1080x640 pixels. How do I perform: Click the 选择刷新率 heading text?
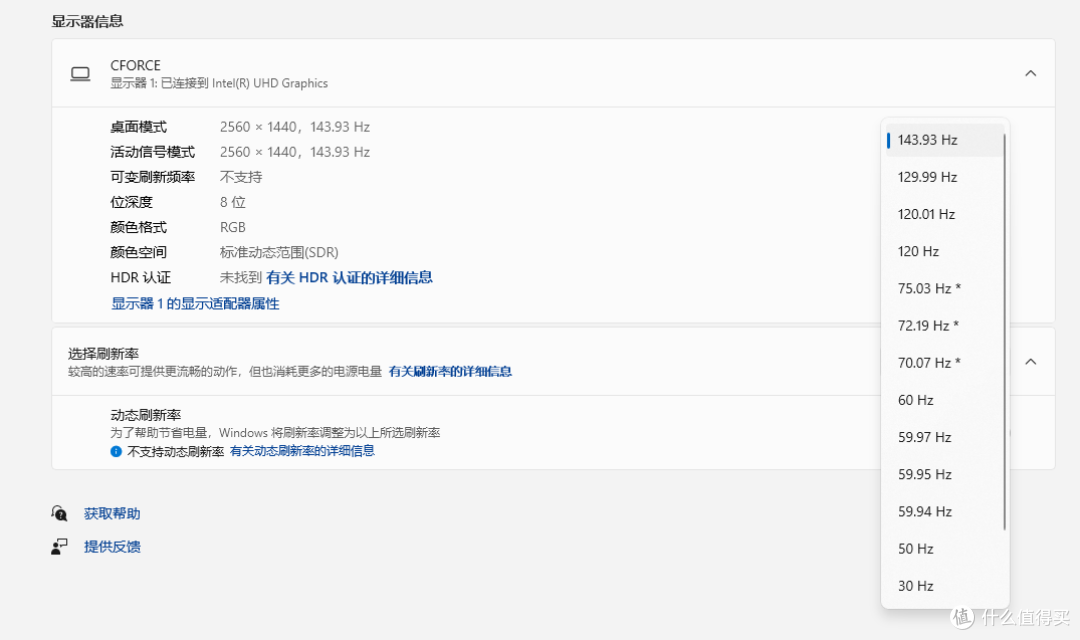pyautogui.click(x=103, y=353)
